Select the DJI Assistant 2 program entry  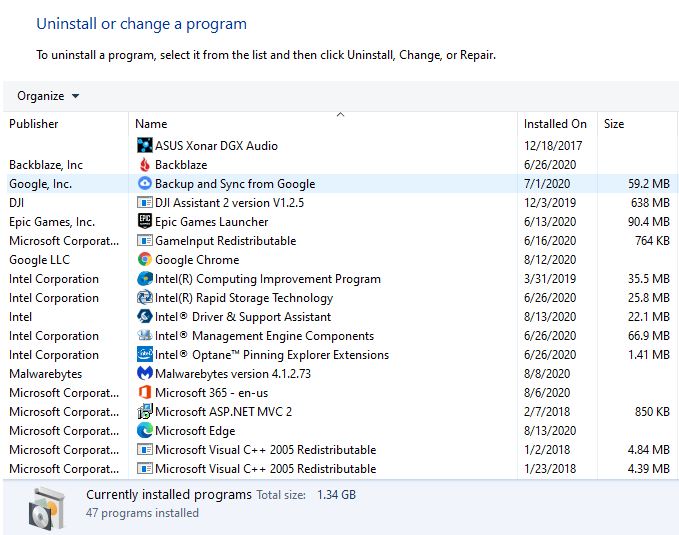point(229,203)
